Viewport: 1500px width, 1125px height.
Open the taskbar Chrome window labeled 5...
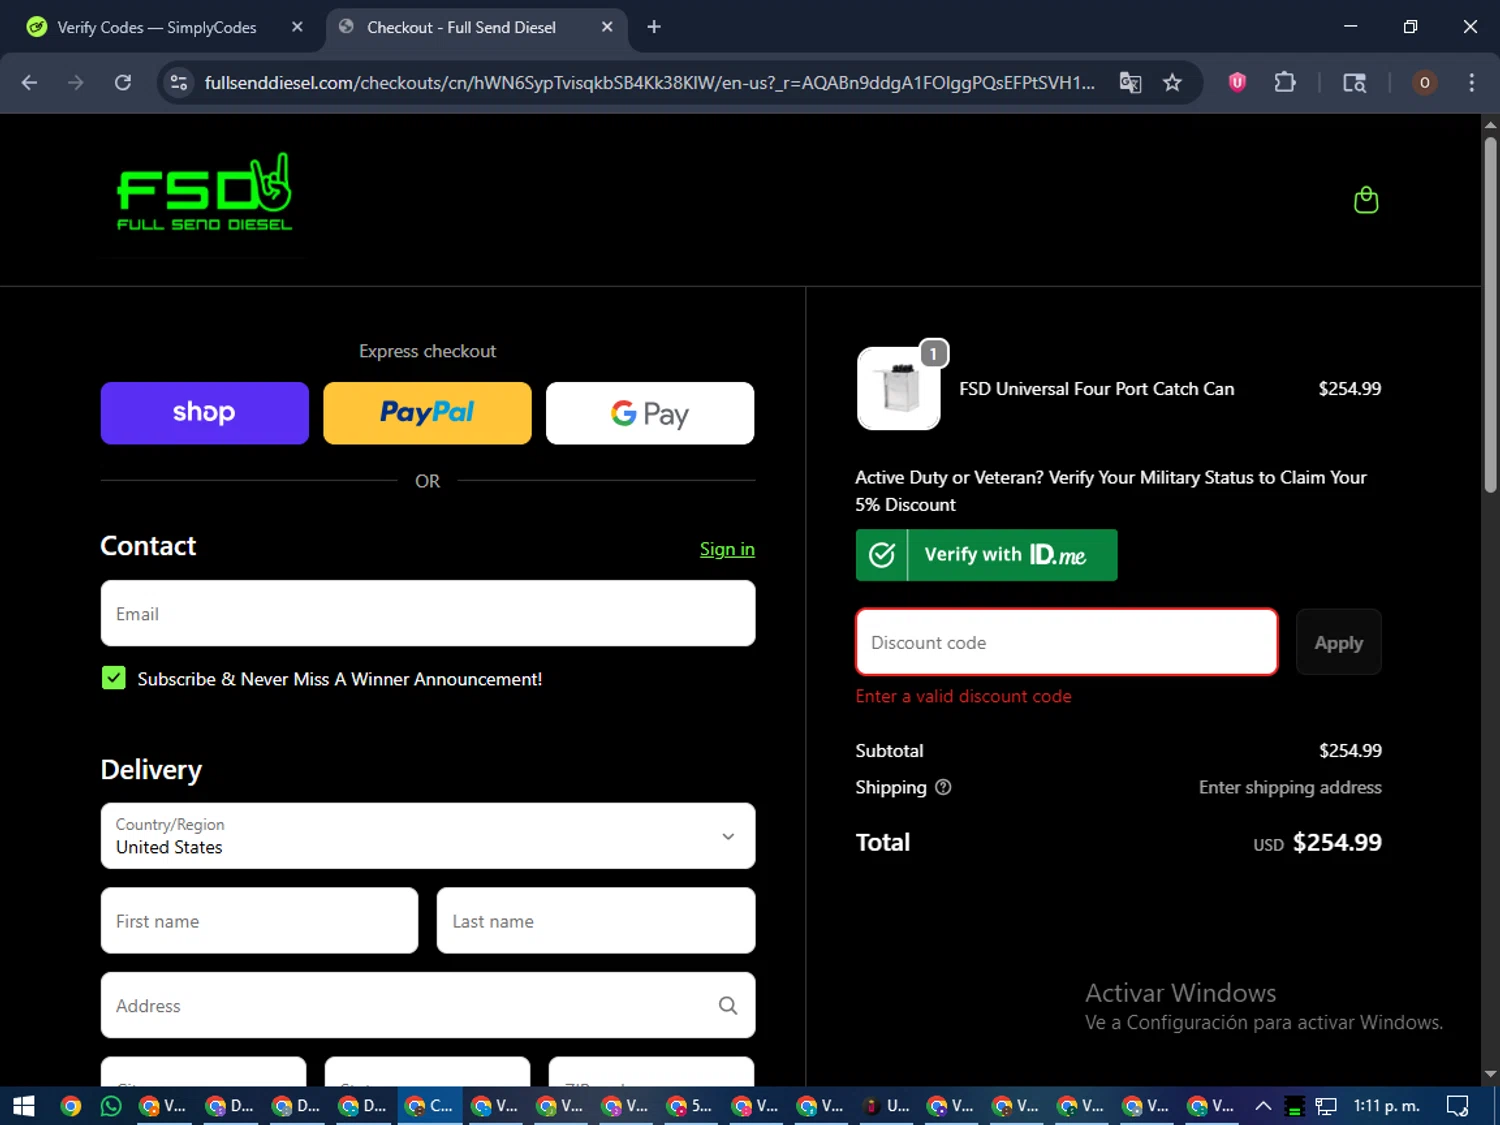[x=690, y=1106]
